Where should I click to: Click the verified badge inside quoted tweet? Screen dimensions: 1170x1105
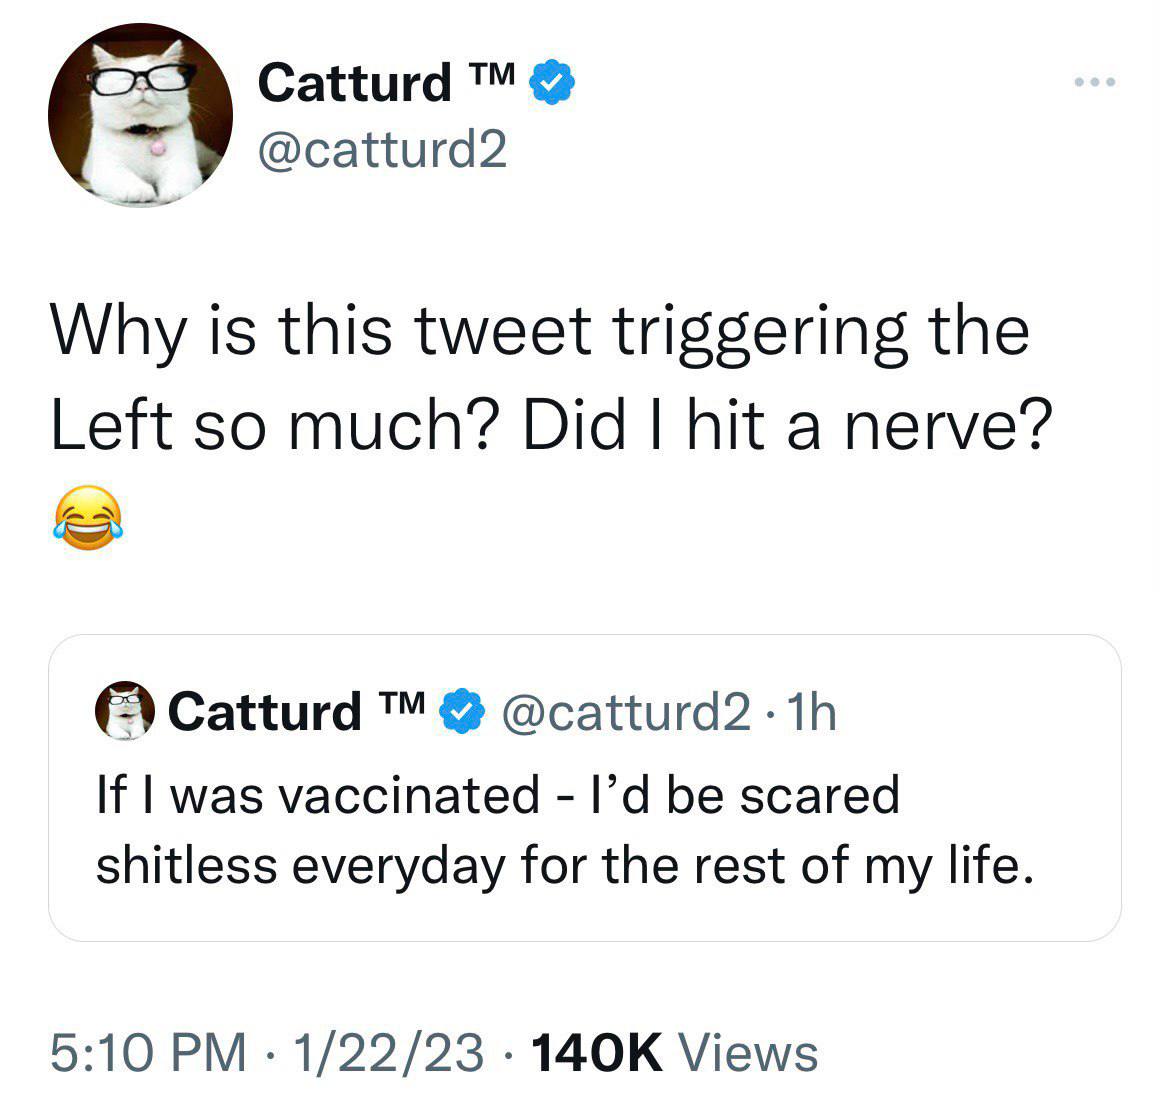point(462,711)
